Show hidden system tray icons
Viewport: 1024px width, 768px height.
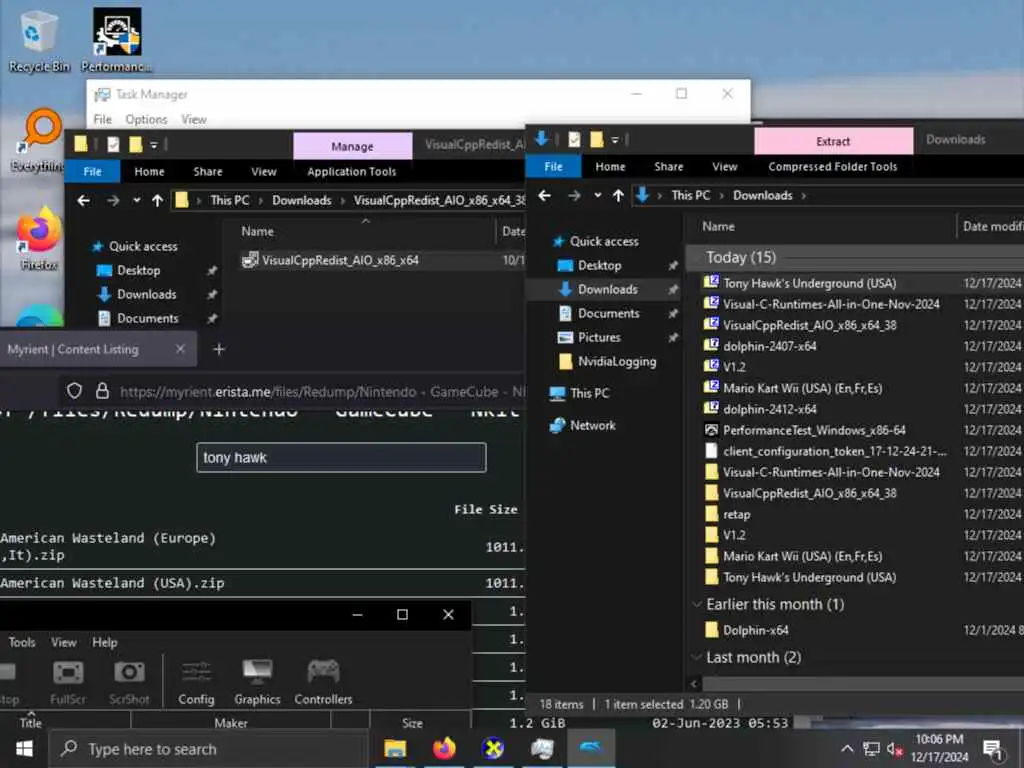847,749
